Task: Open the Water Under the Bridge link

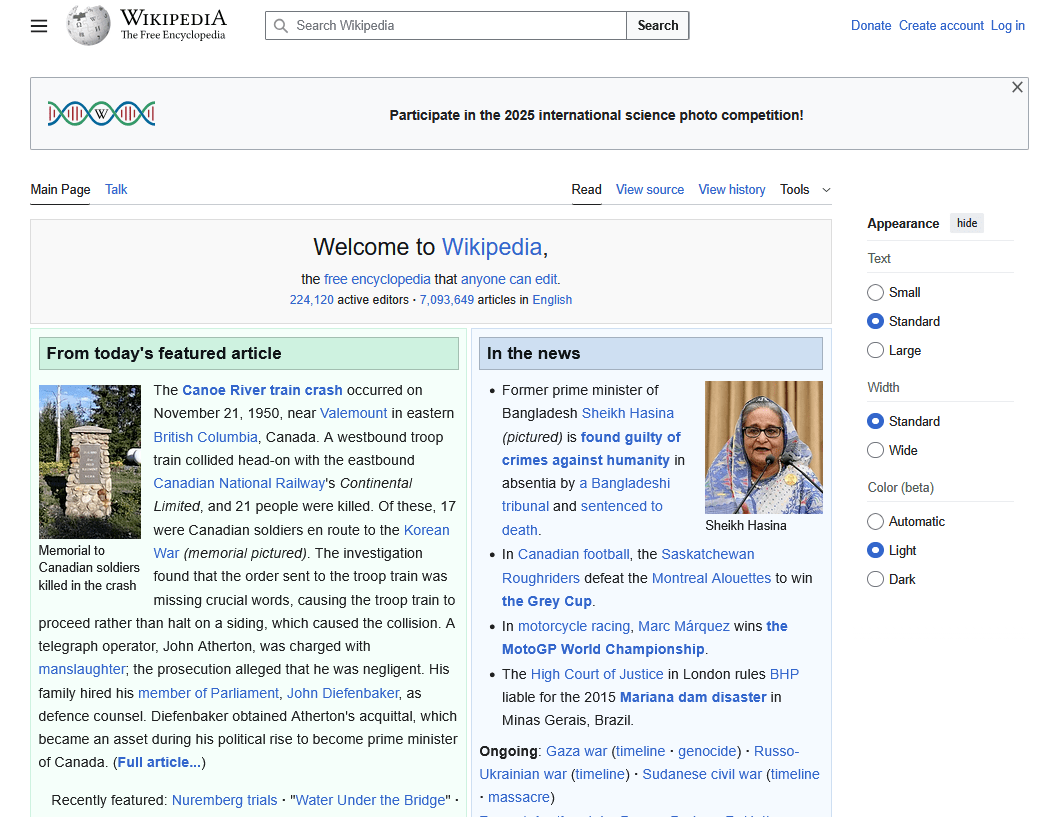Action: pyautogui.click(x=370, y=800)
